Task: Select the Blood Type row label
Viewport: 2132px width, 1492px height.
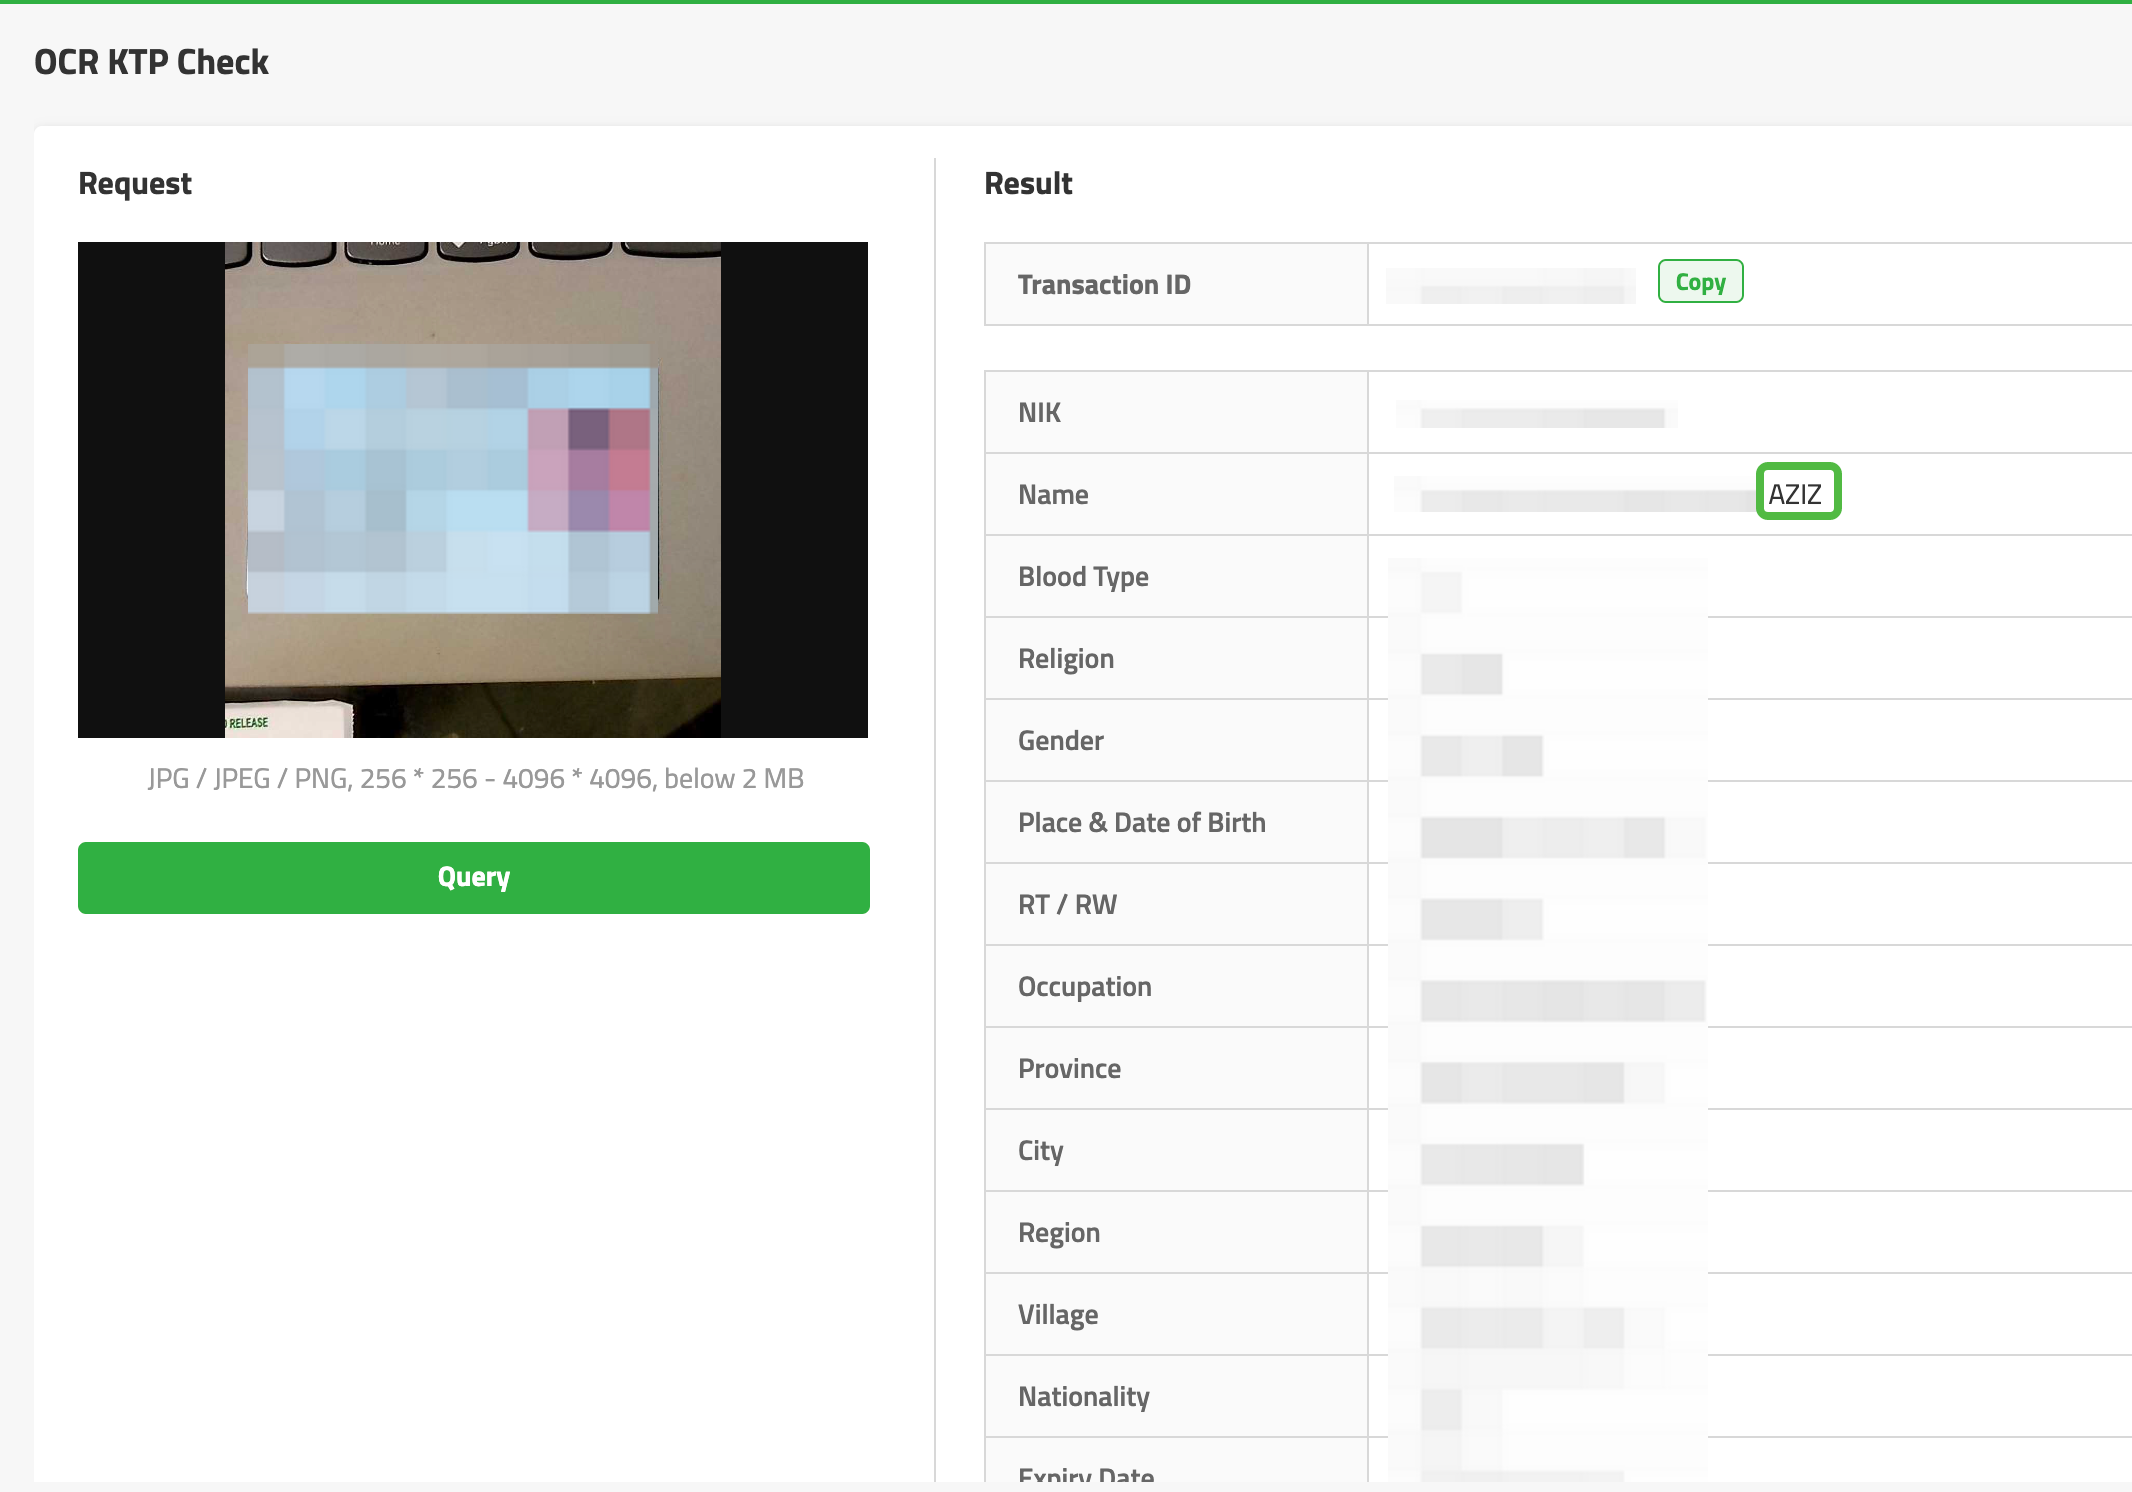Action: pyautogui.click(x=1083, y=577)
